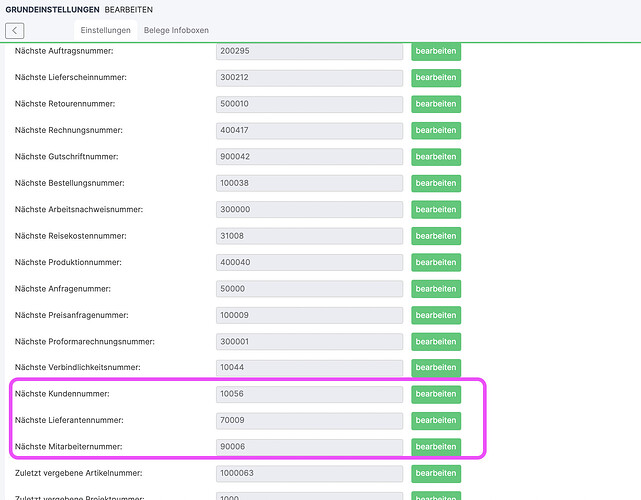Viewport: 641px width, 500px height.
Task: Click the 'Nächste Rechnungsnummer:' label
Action: 69,130
